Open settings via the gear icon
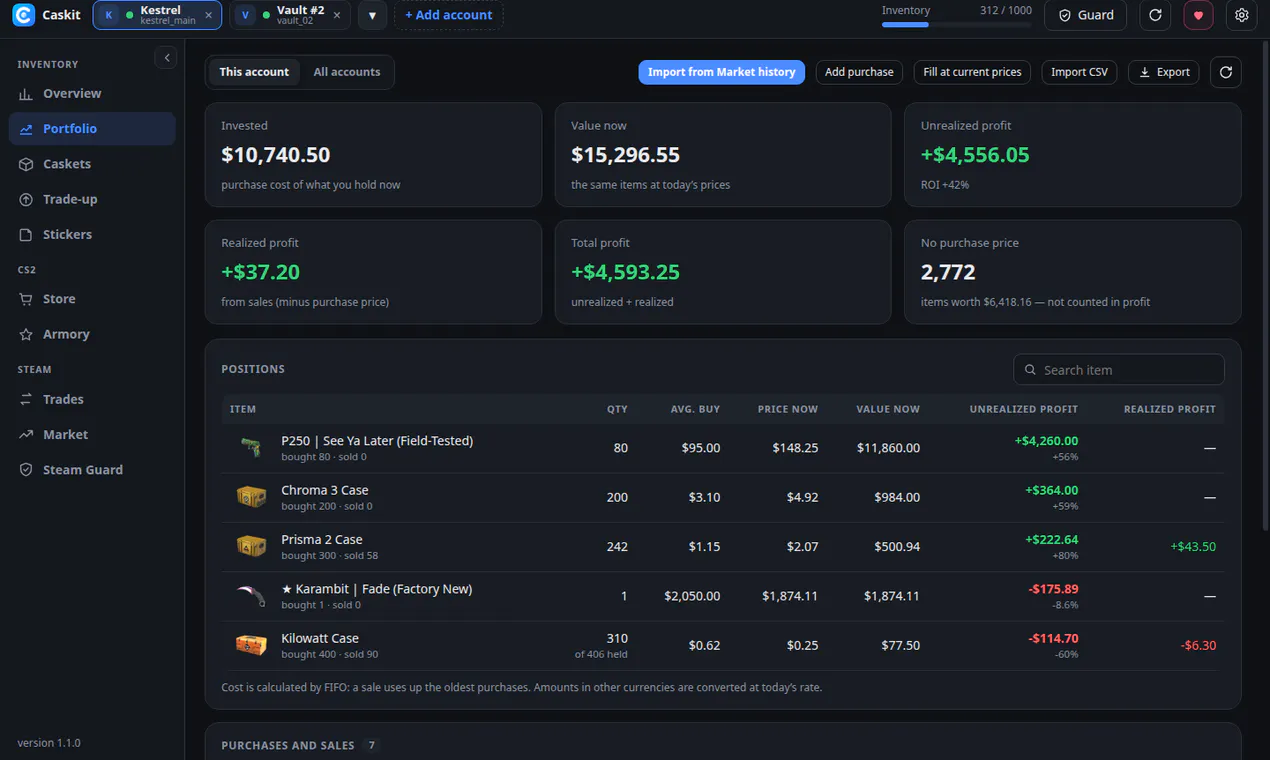The height and width of the screenshot is (760, 1270). point(1241,15)
